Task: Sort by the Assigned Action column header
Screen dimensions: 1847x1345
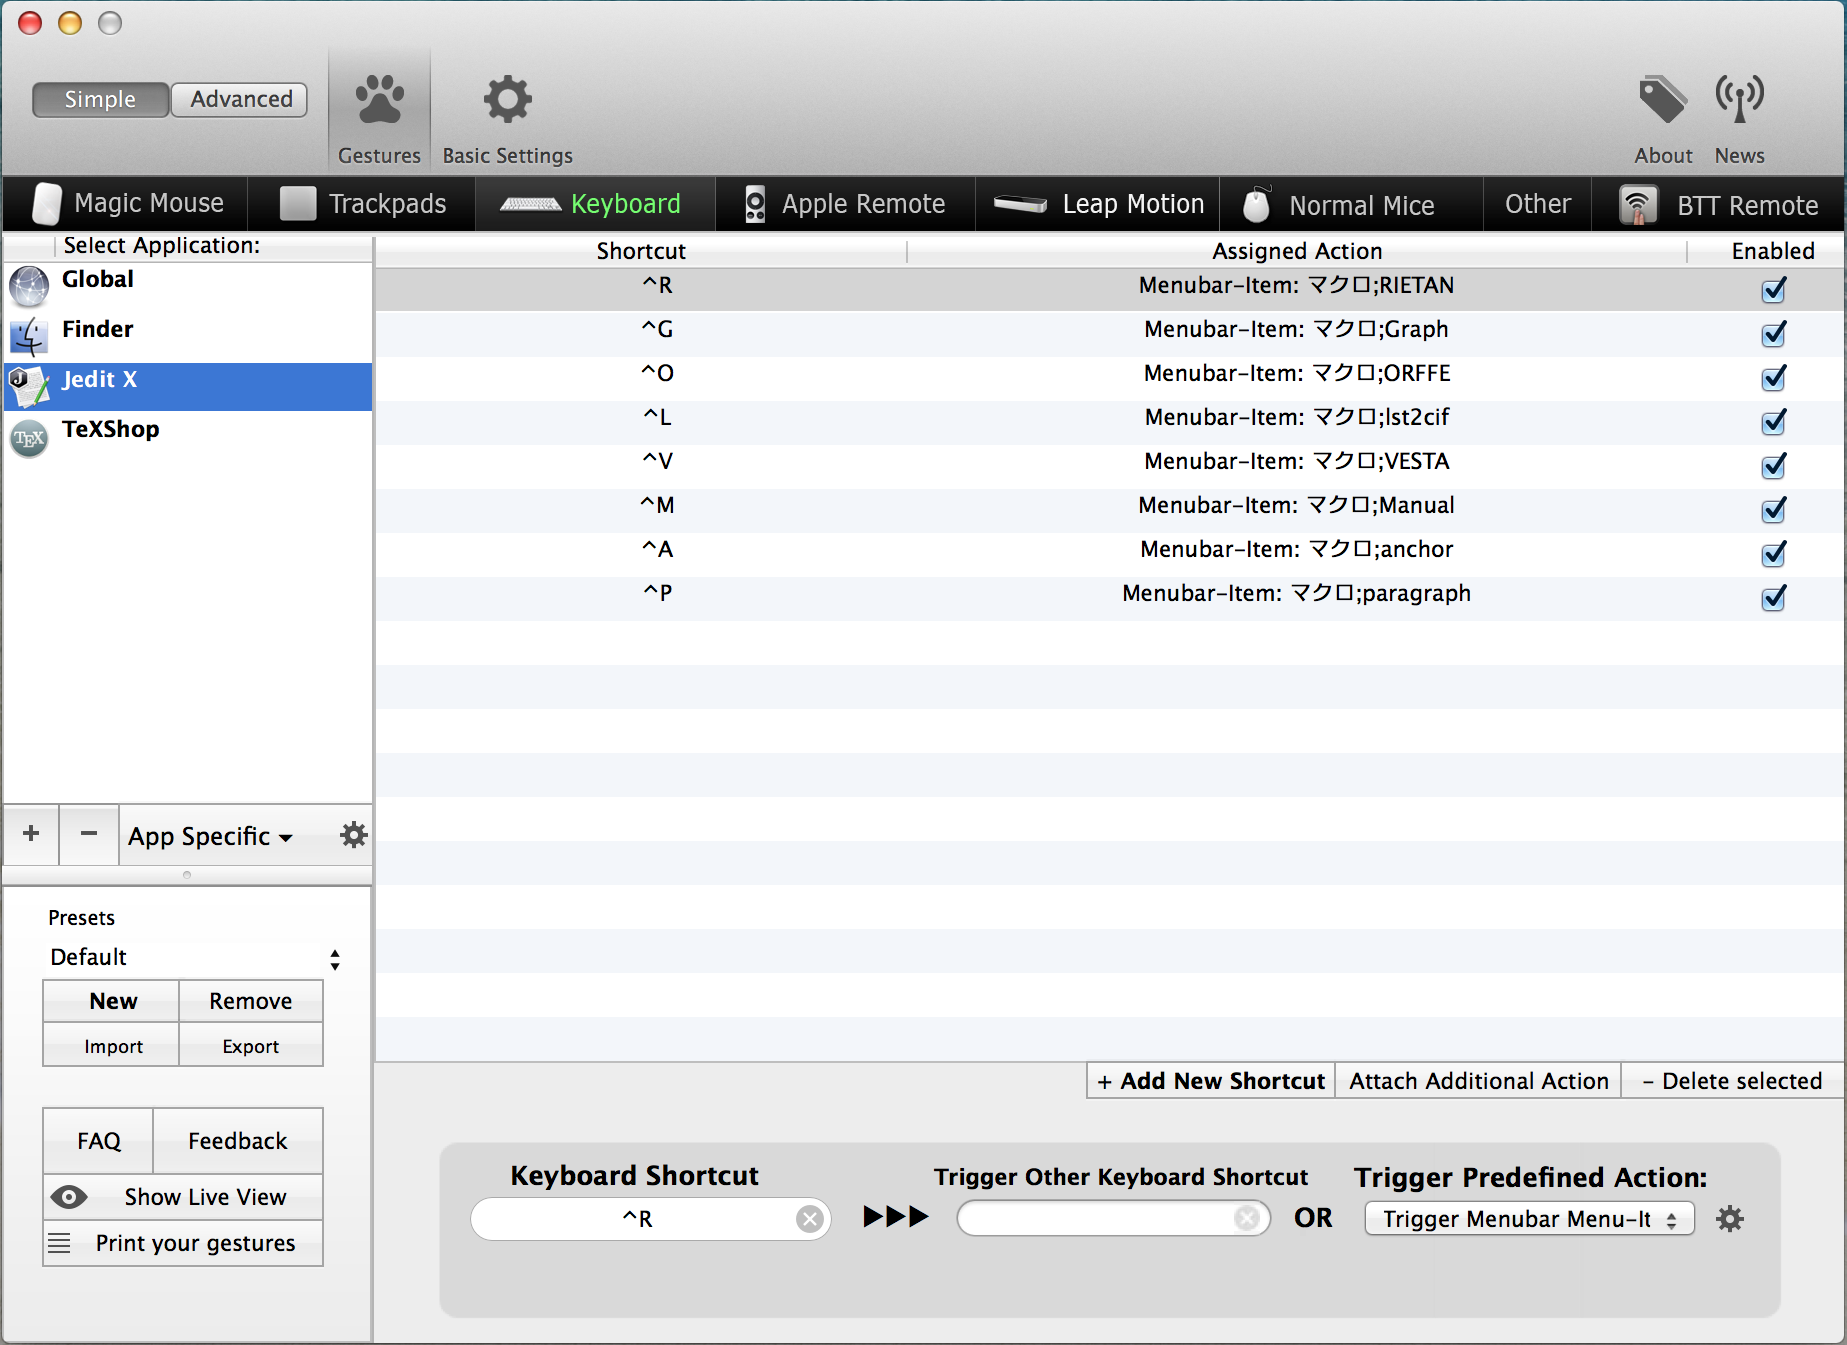Action: tap(1297, 251)
